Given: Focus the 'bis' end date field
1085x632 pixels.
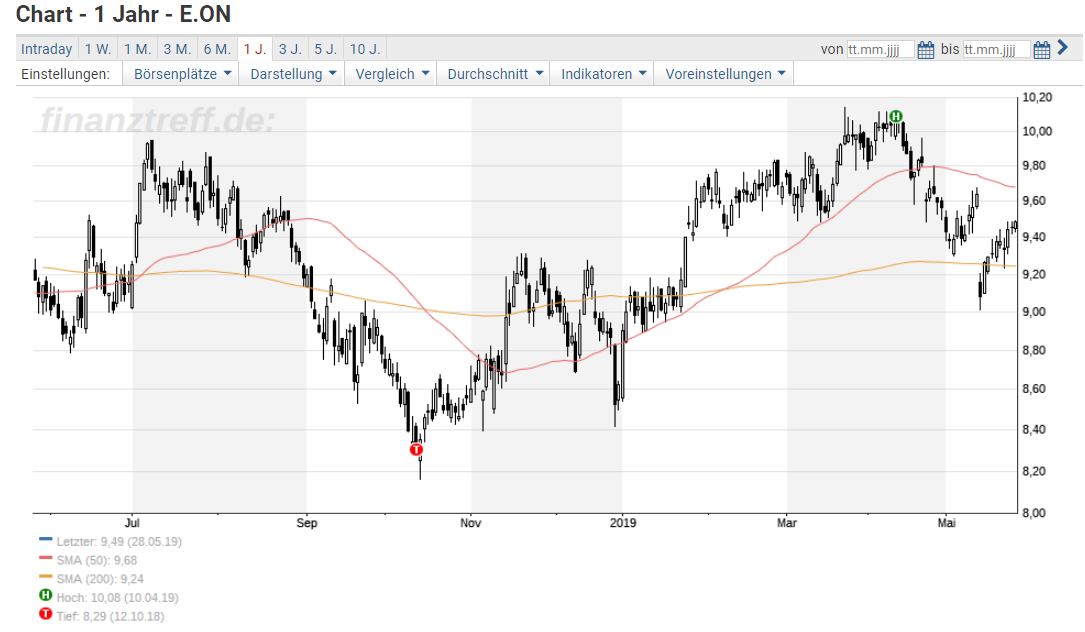Looking at the screenshot, I should [996, 50].
